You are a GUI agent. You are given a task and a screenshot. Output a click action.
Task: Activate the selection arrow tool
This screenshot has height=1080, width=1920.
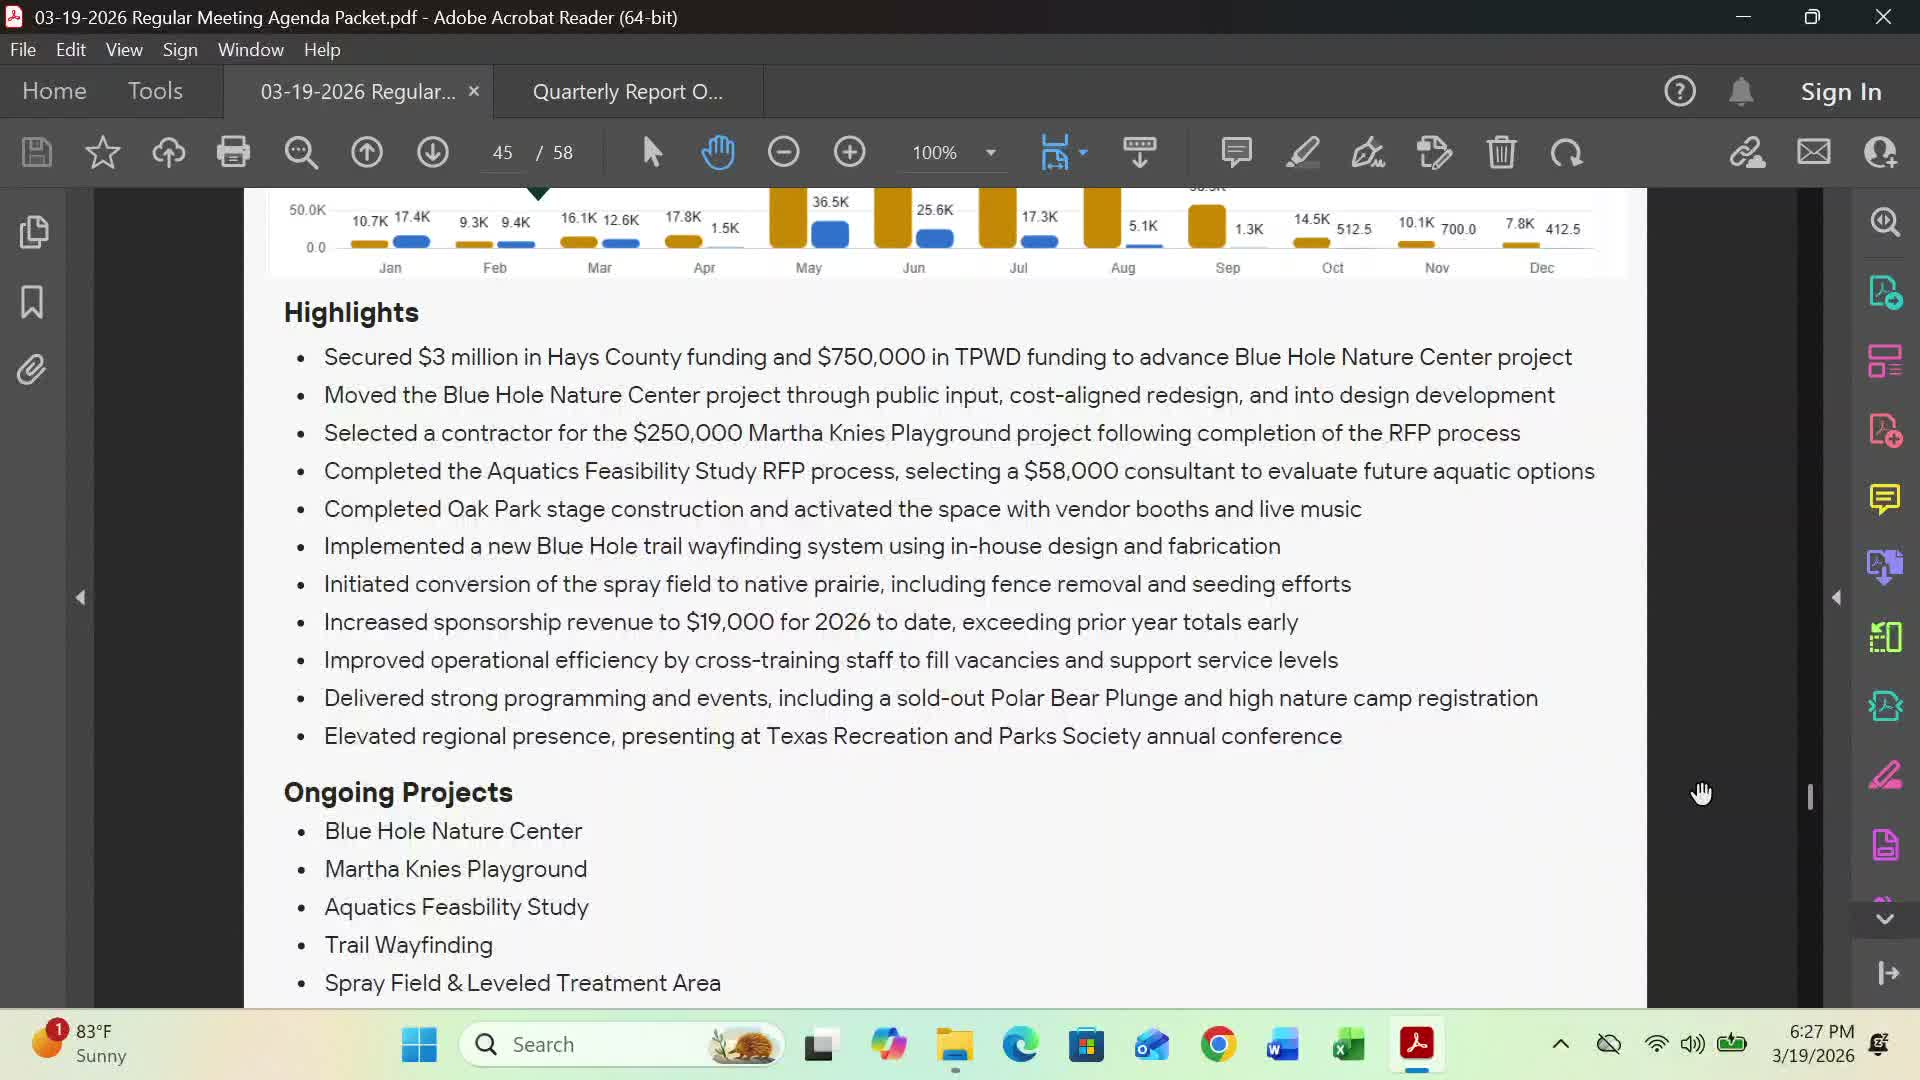[x=652, y=152]
